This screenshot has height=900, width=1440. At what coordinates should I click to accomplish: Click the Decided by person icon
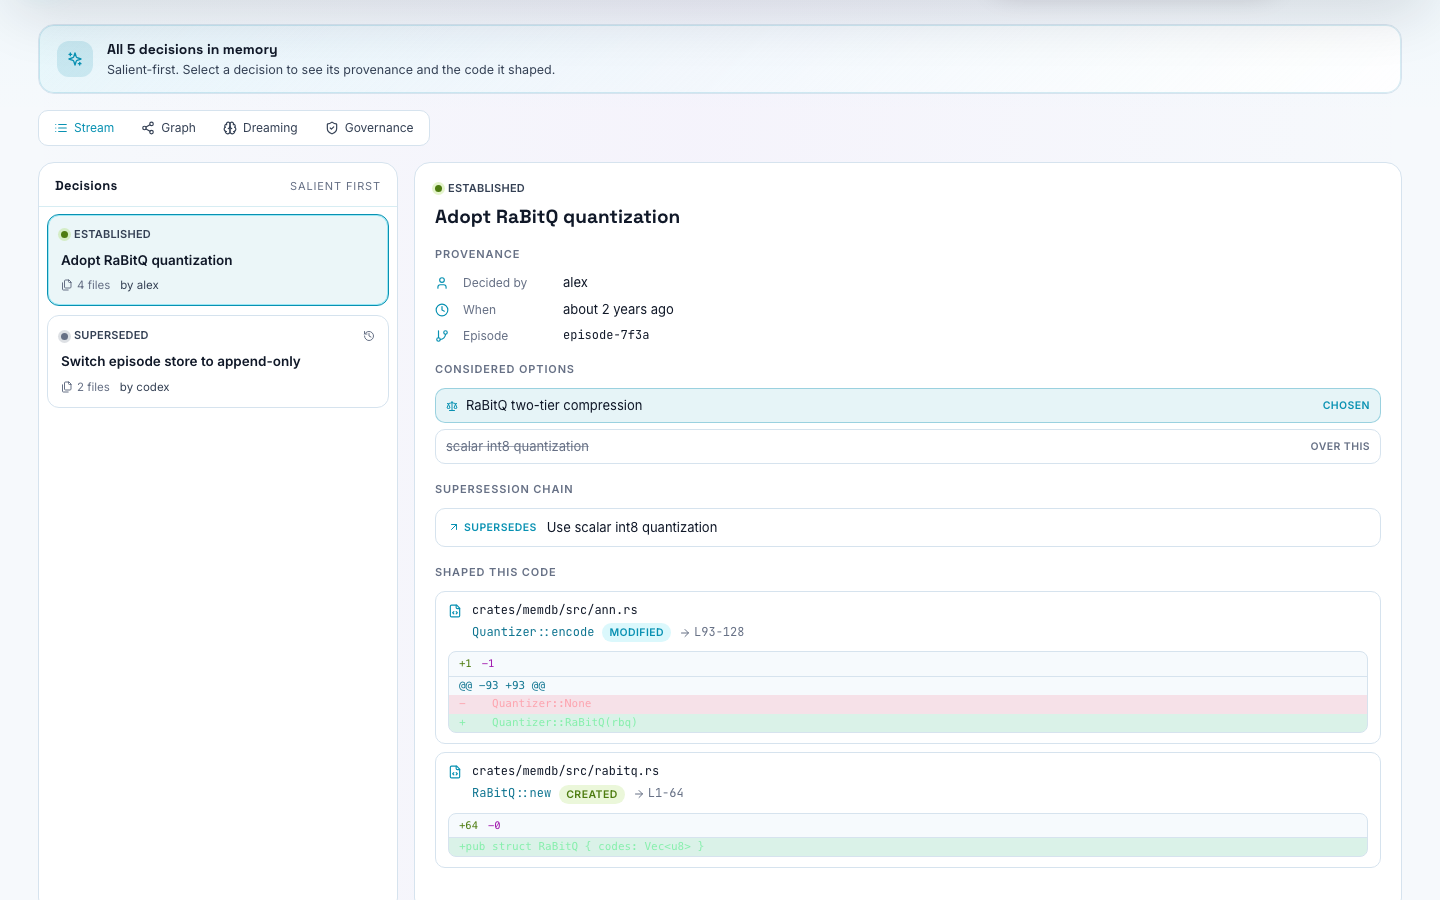pyautogui.click(x=442, y=283)
